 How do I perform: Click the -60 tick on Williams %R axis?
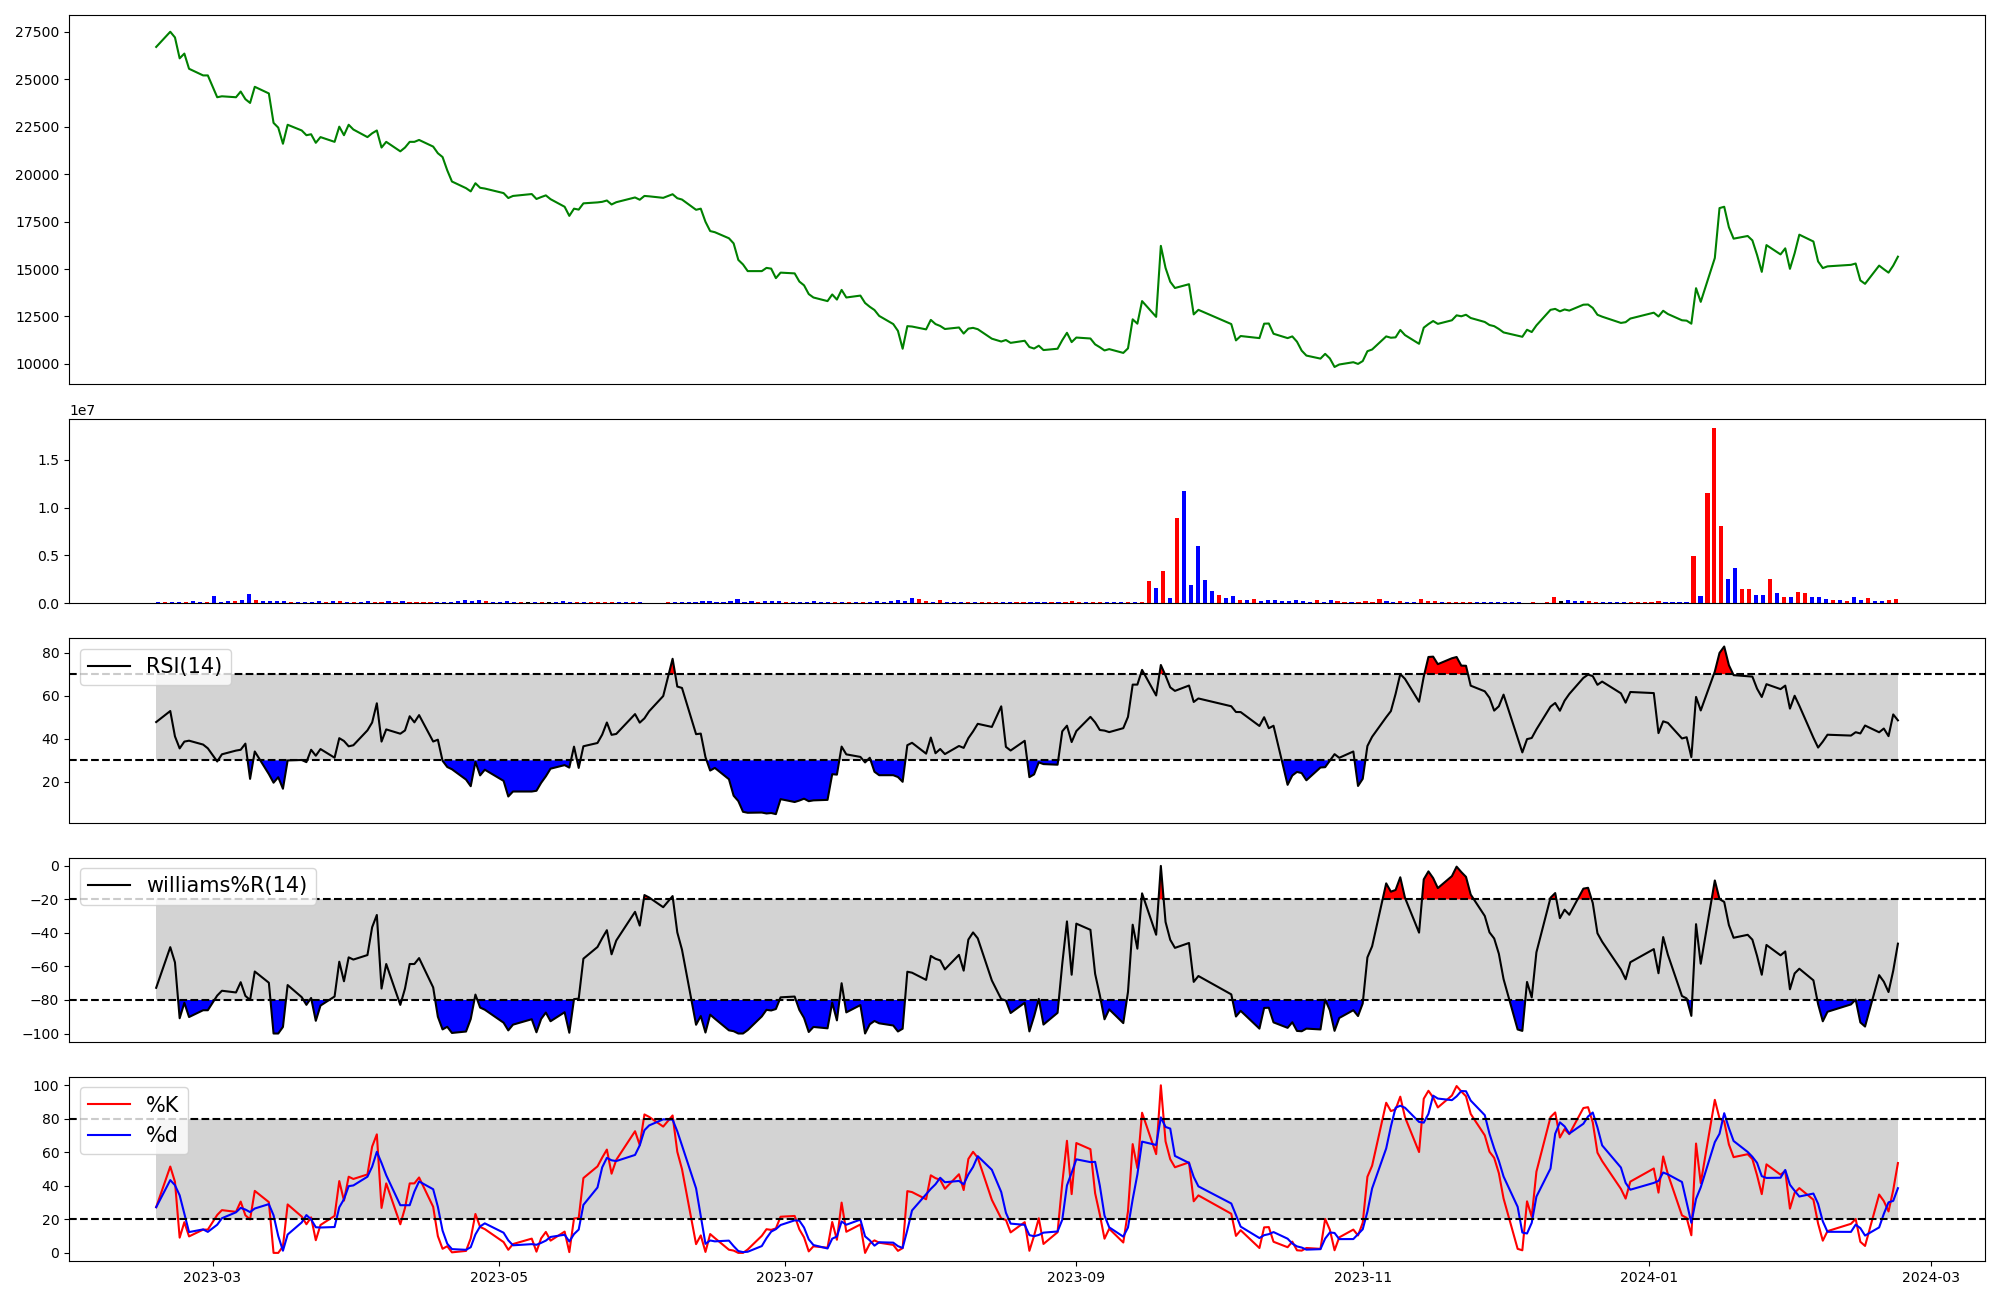coord(44,967)
